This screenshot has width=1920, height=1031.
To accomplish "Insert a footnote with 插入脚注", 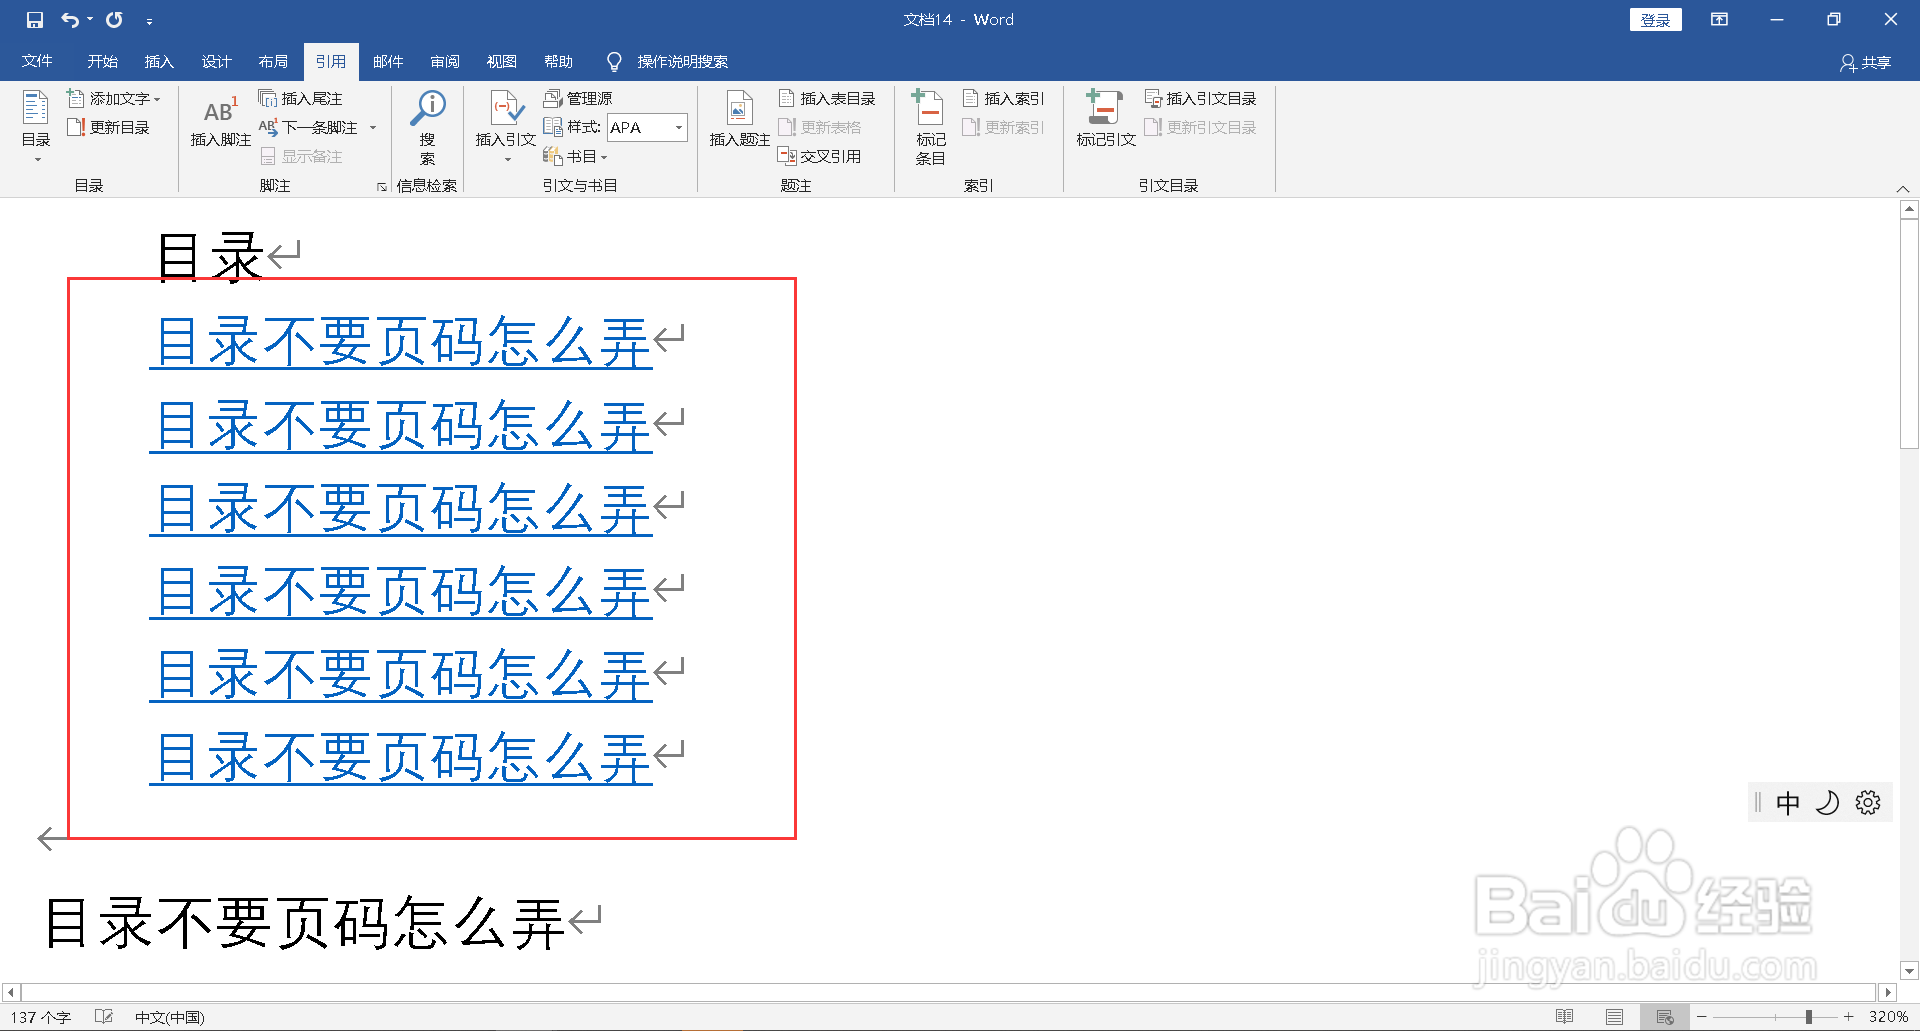I will coord(220,122).
